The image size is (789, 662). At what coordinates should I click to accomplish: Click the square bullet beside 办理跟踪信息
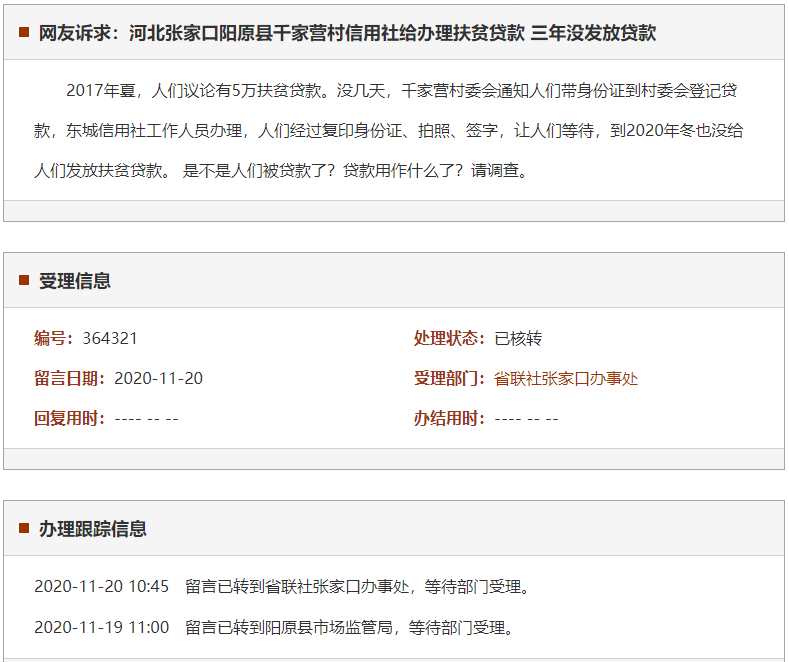(24, 528)
